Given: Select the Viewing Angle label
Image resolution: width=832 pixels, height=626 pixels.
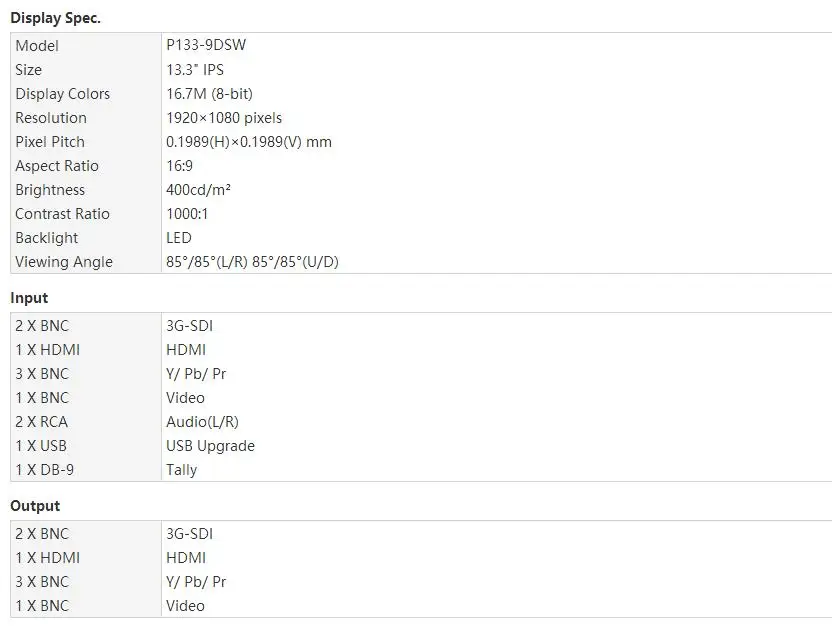Looking at the screenshot, I should point(64,262).
